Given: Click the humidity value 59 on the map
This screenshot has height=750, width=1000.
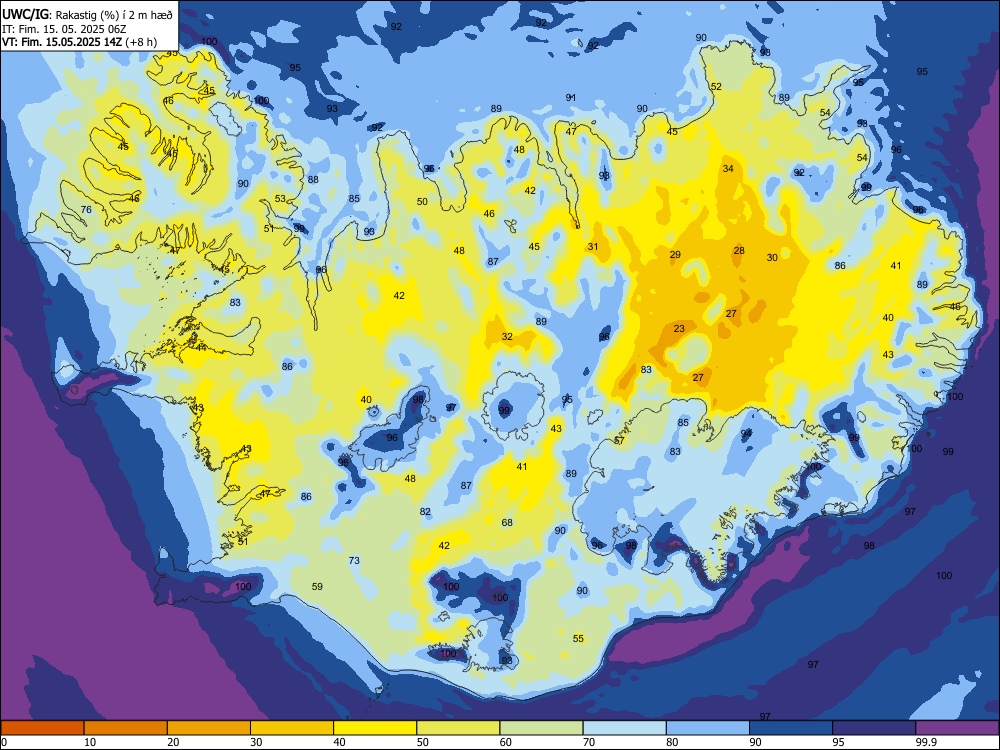Looking at the screenshot, I should click(x=317, y=587).
